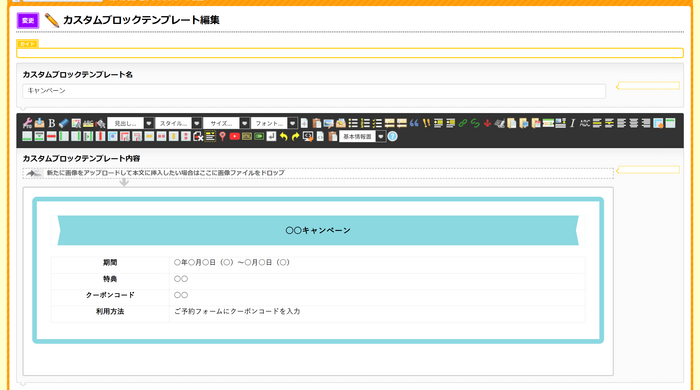Screen dimensions: 700x390
Task: Click the yellow ガイド tab label
Action: click(27, 44)
